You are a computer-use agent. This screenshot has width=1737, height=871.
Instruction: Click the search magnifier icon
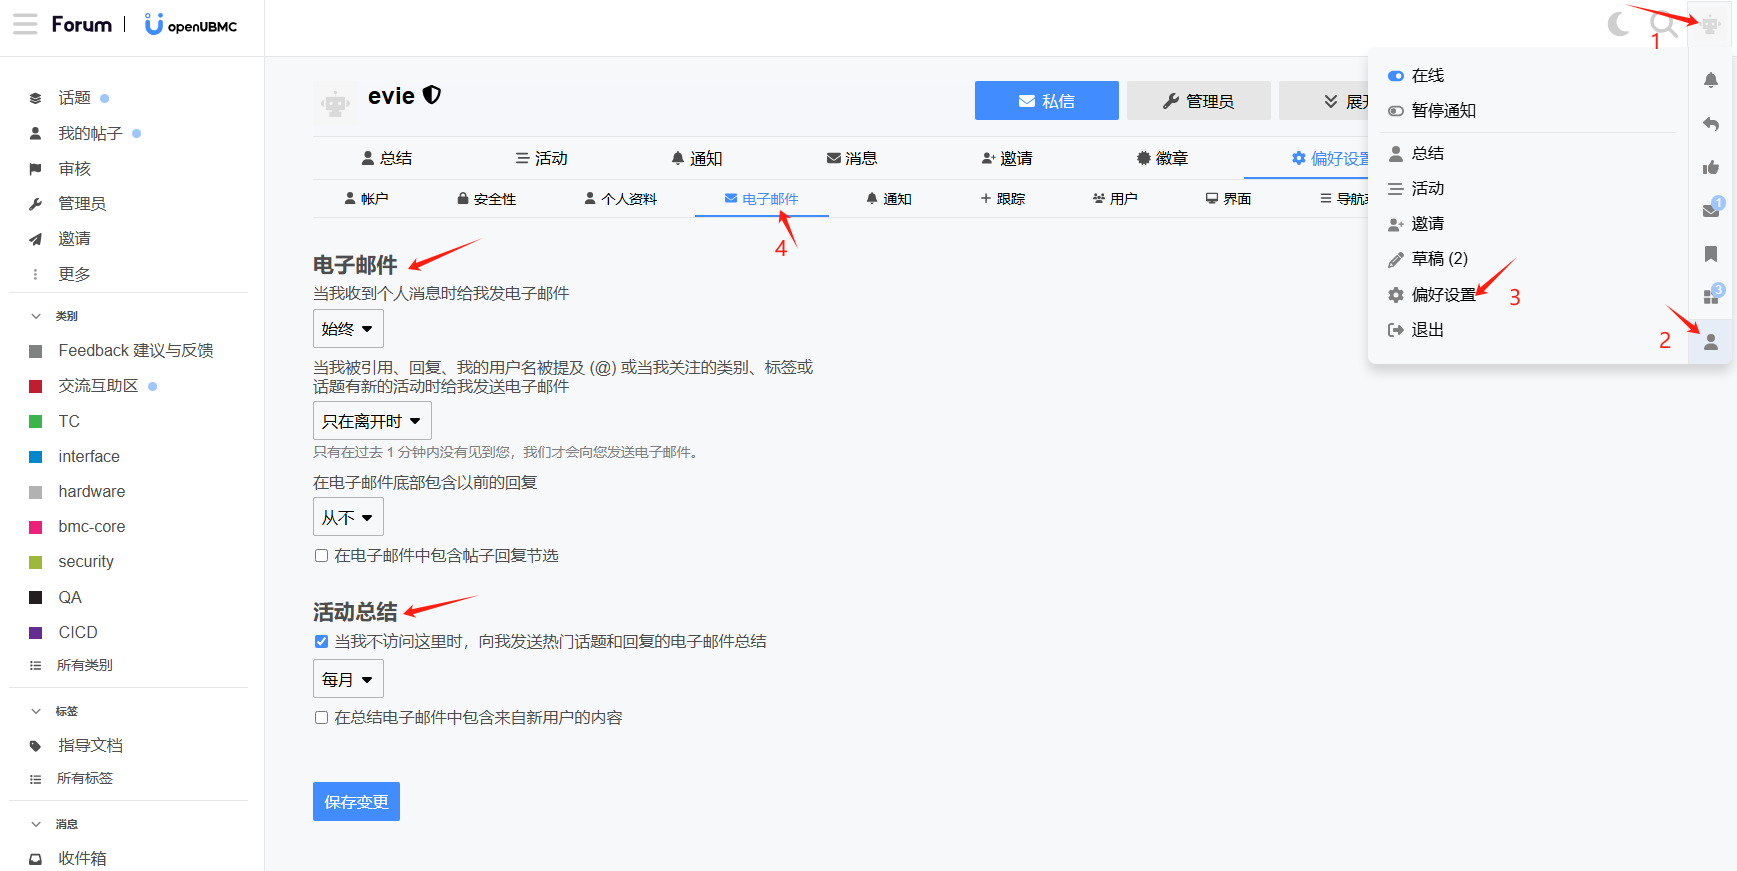[1662, 24]
